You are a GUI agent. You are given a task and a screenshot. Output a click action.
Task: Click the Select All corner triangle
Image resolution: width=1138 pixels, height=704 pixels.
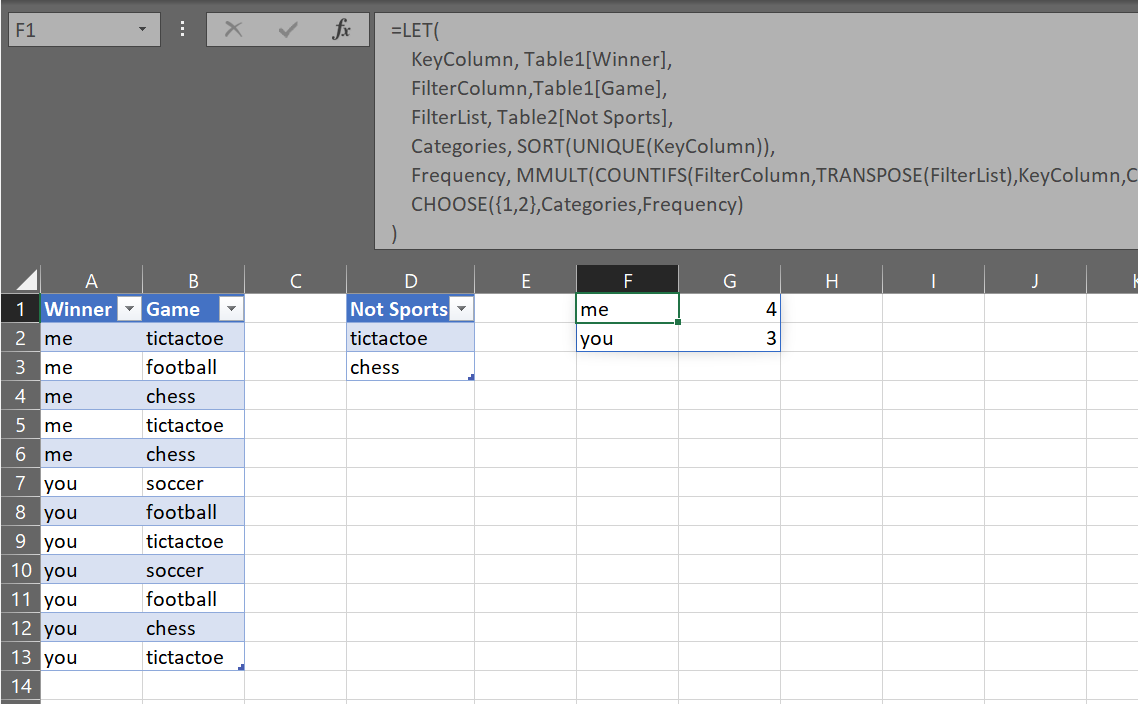click(26, 280)
